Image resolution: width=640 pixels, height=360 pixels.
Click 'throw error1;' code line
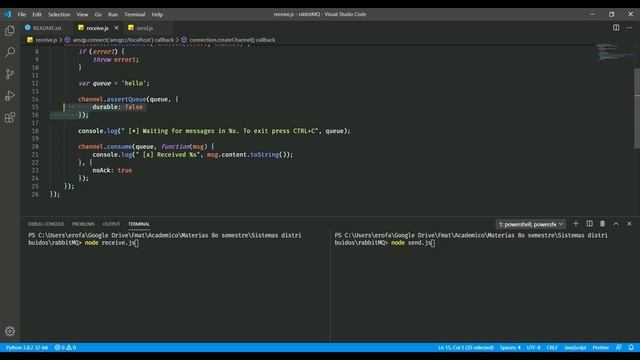[116, 60]
